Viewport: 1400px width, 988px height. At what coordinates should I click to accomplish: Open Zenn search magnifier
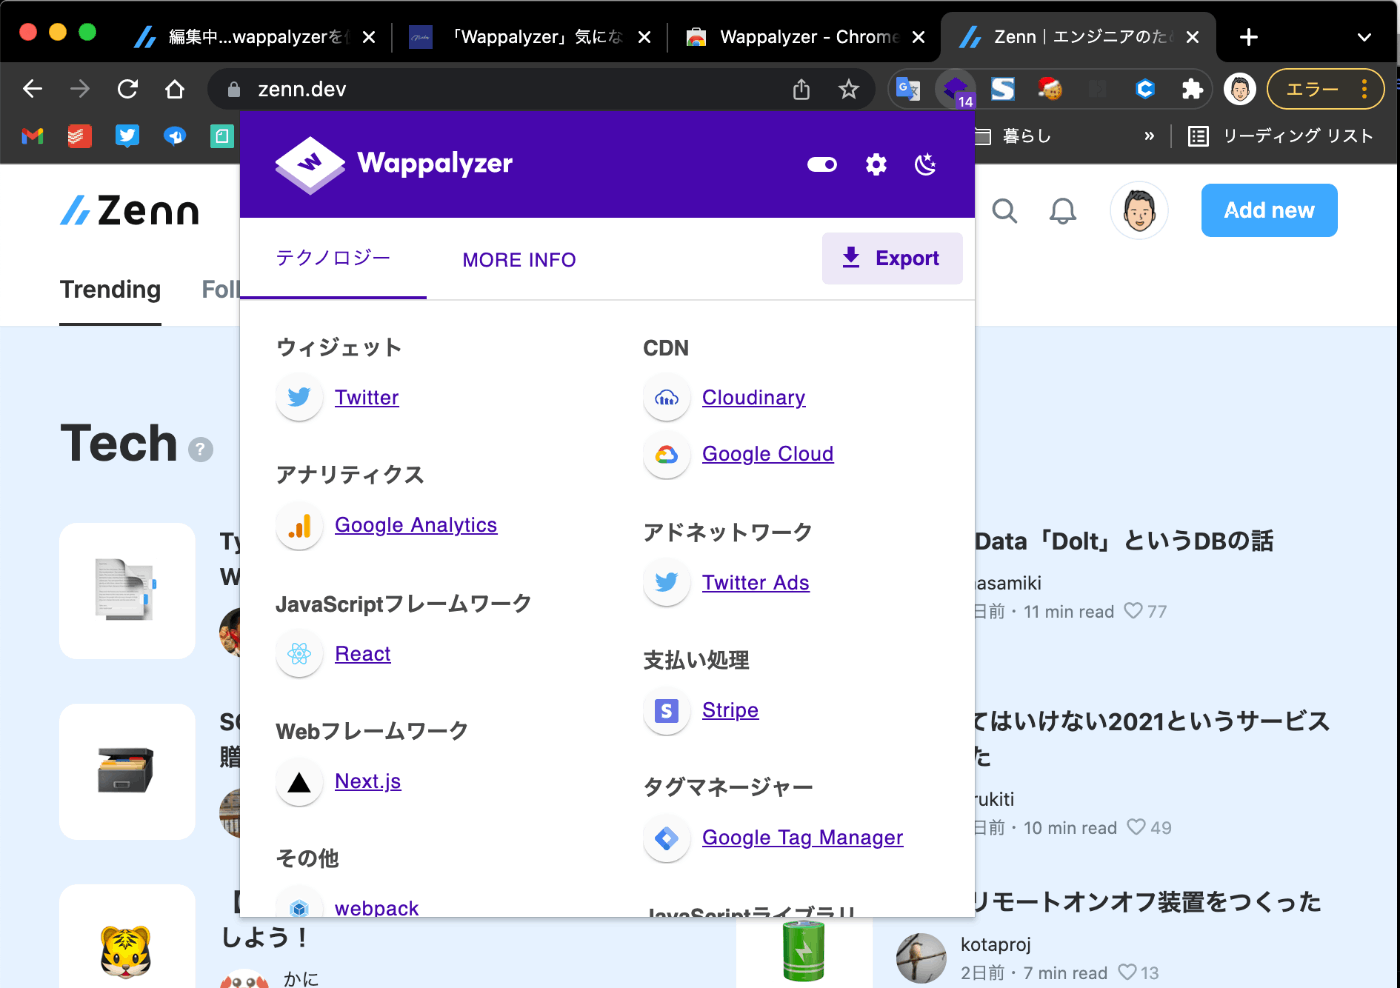tap(1005, 211)
